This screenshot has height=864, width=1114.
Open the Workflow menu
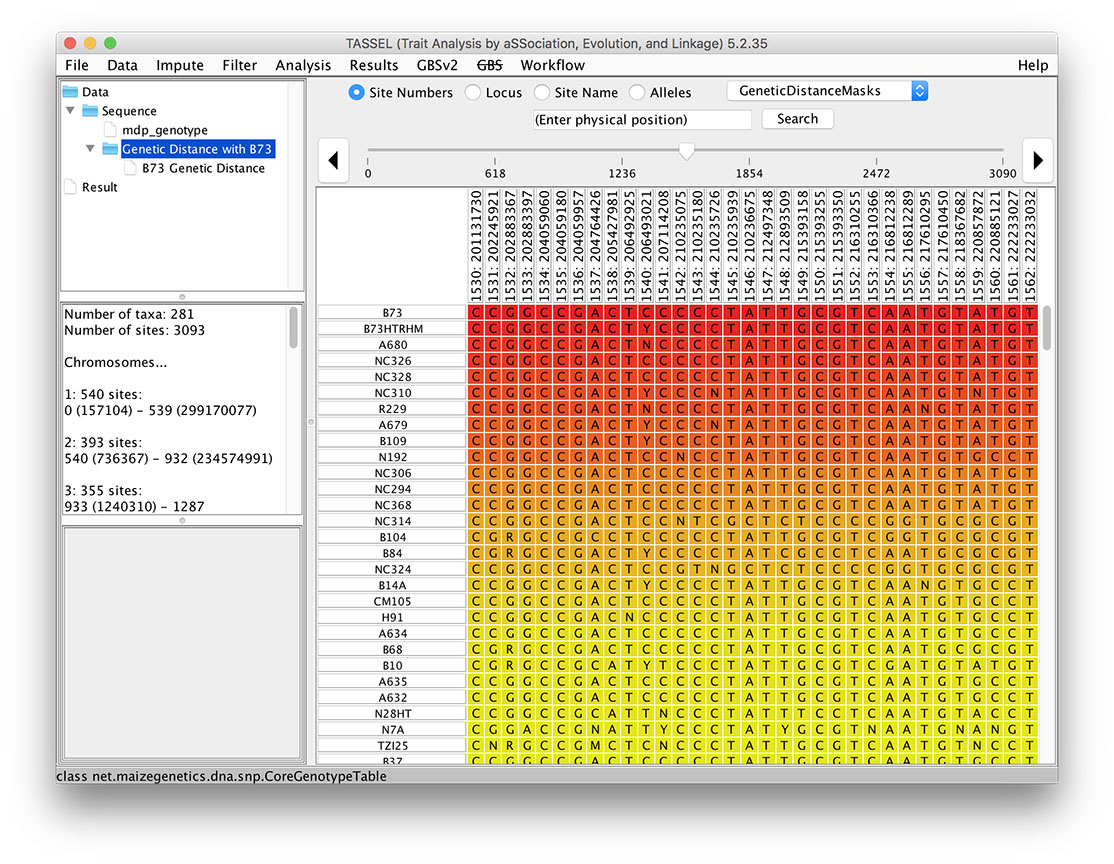[x=553, y=65]
